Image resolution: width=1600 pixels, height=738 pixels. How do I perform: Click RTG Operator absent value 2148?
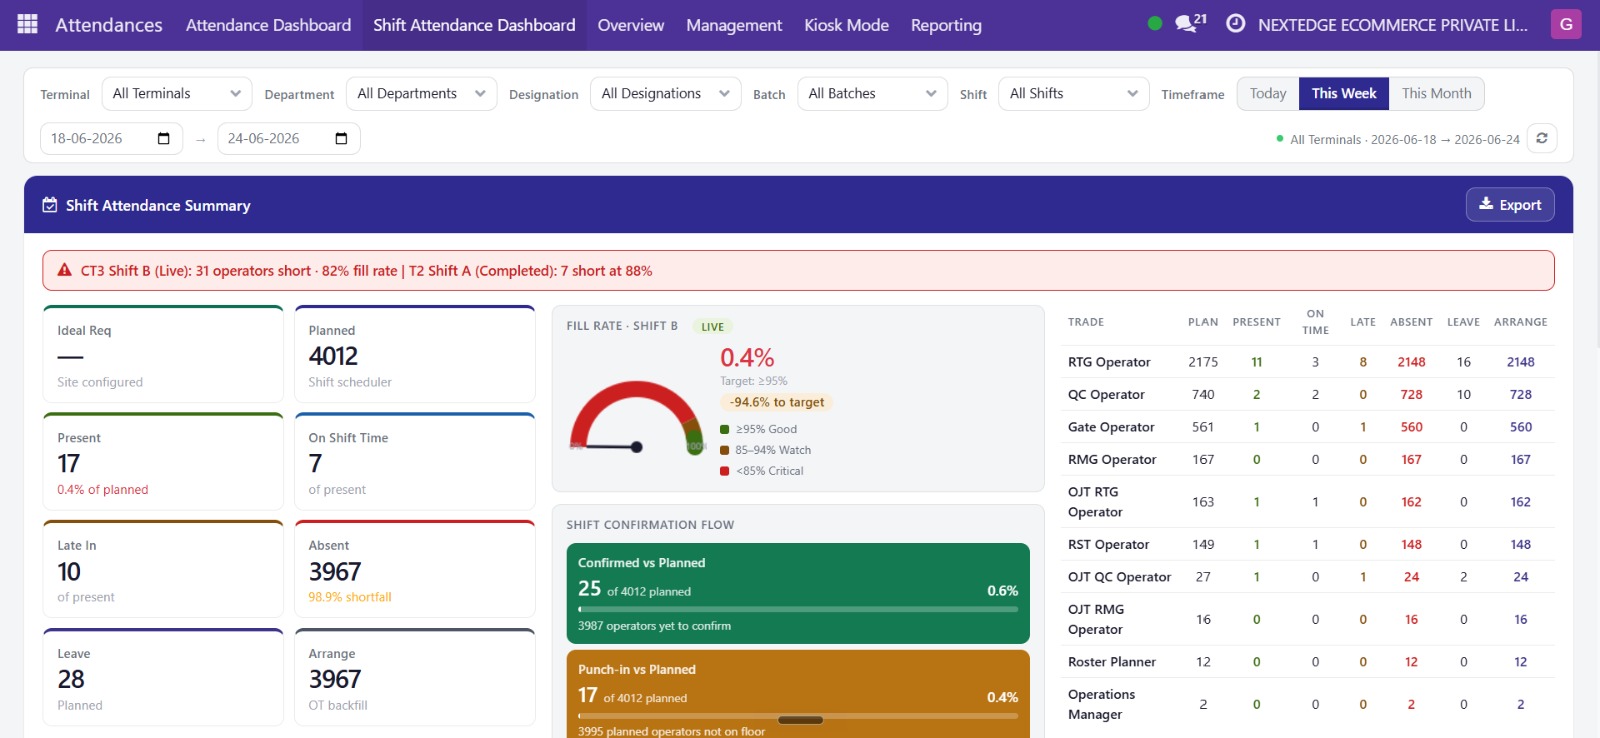pos(1411,362)
